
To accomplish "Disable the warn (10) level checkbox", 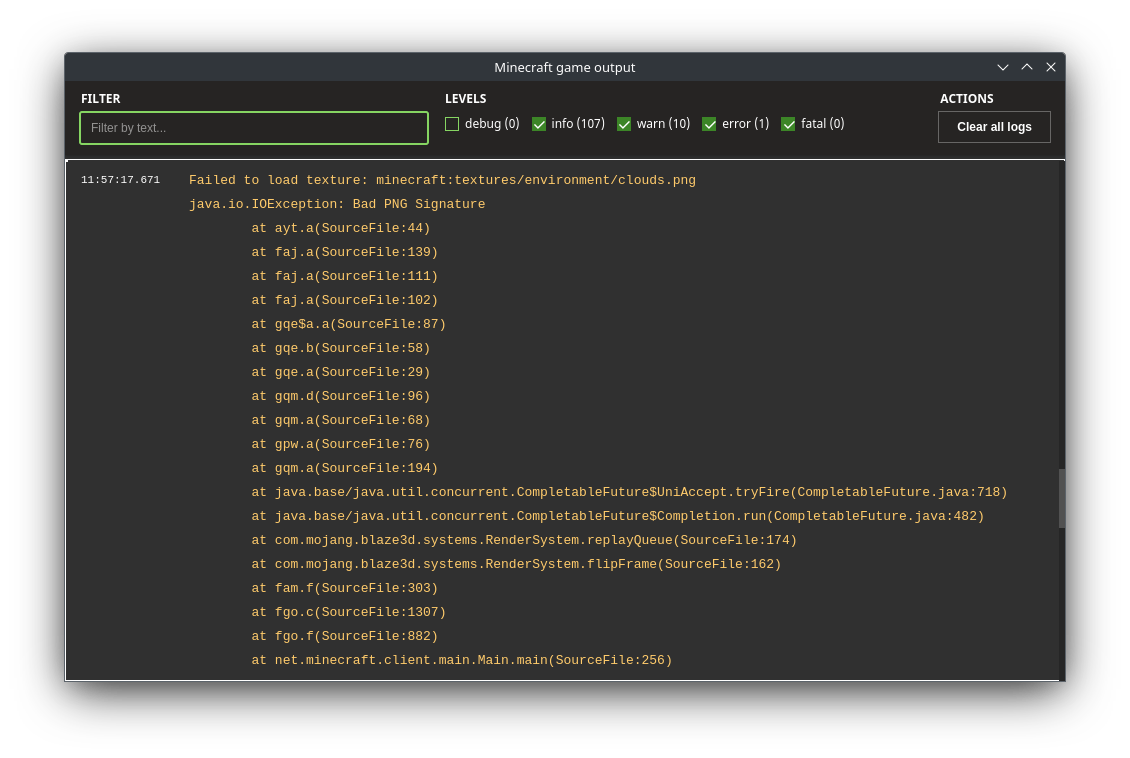I will pyautogui.click(x=624, y=124).
